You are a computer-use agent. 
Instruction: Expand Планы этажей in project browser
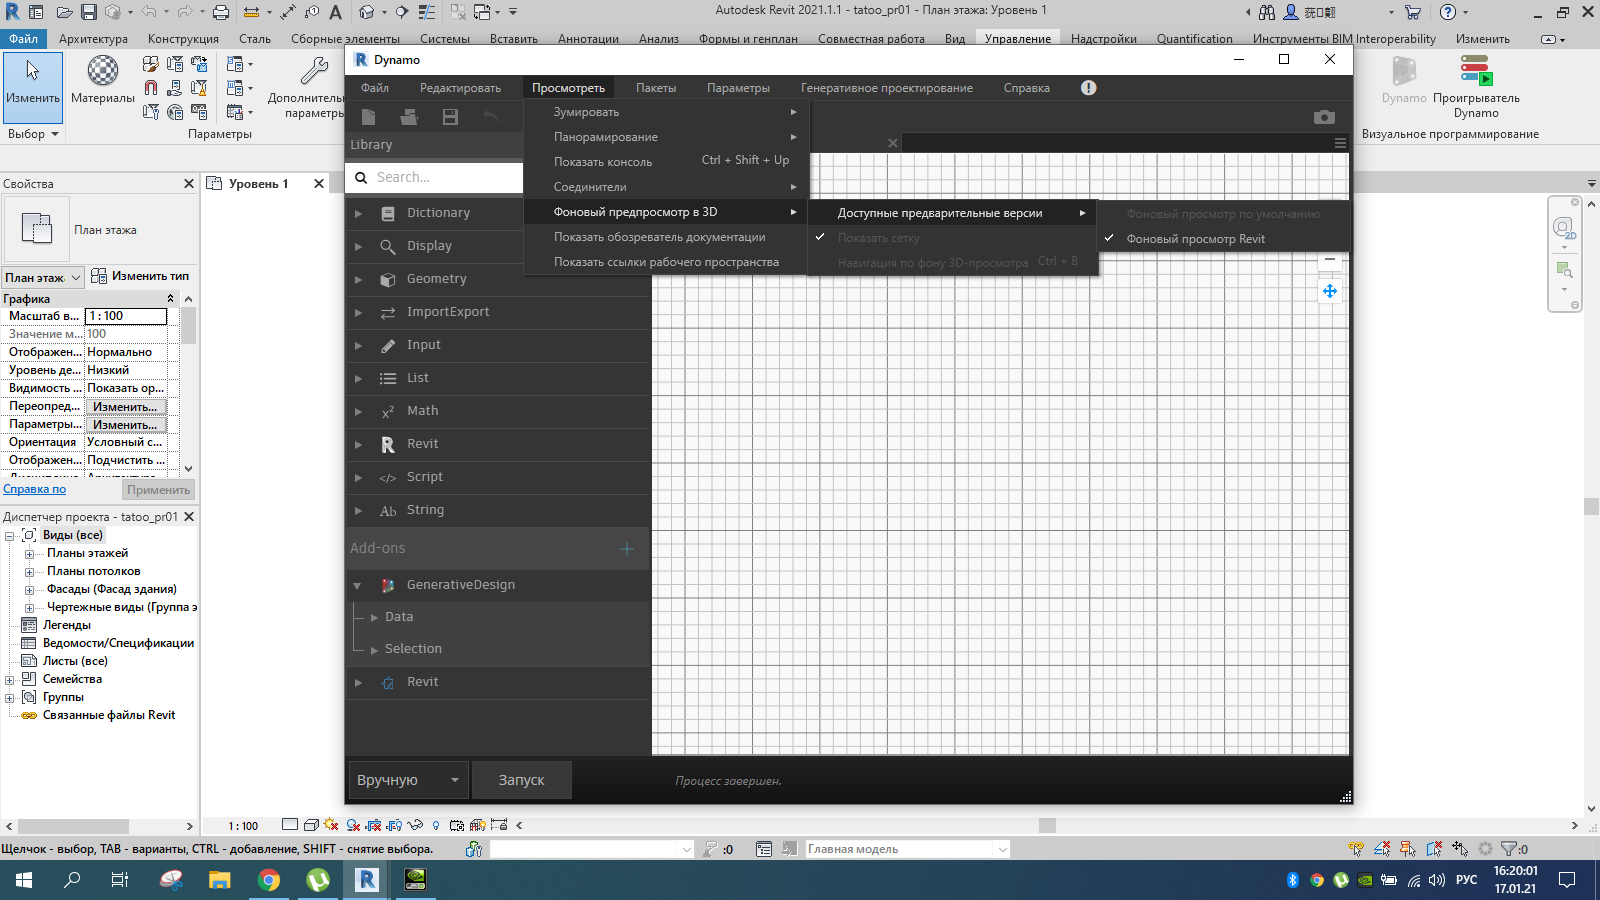point(29,553)
